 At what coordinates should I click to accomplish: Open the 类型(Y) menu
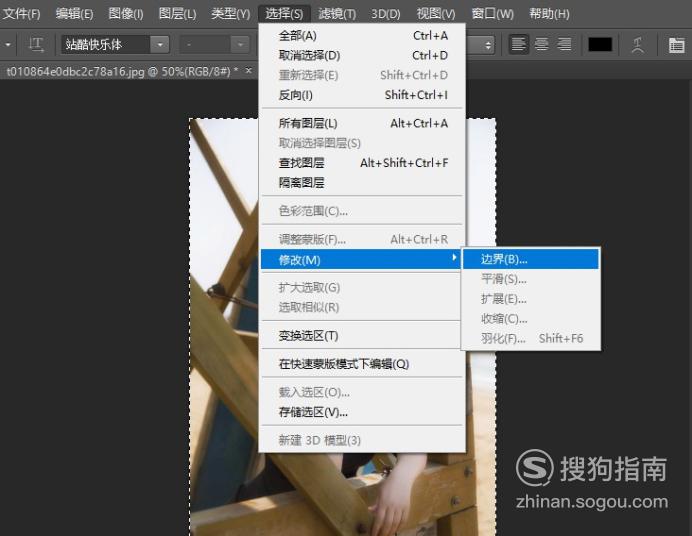230,14
